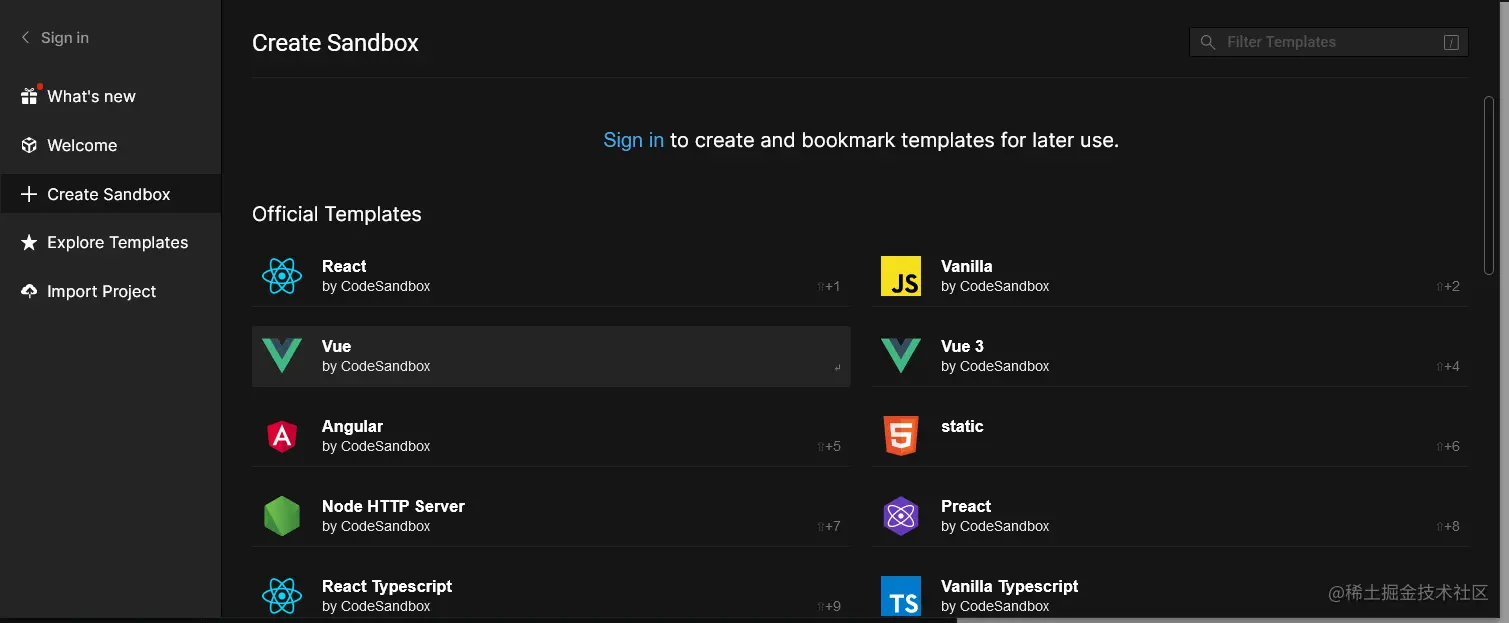Open the Welcome section

(82, 145)
